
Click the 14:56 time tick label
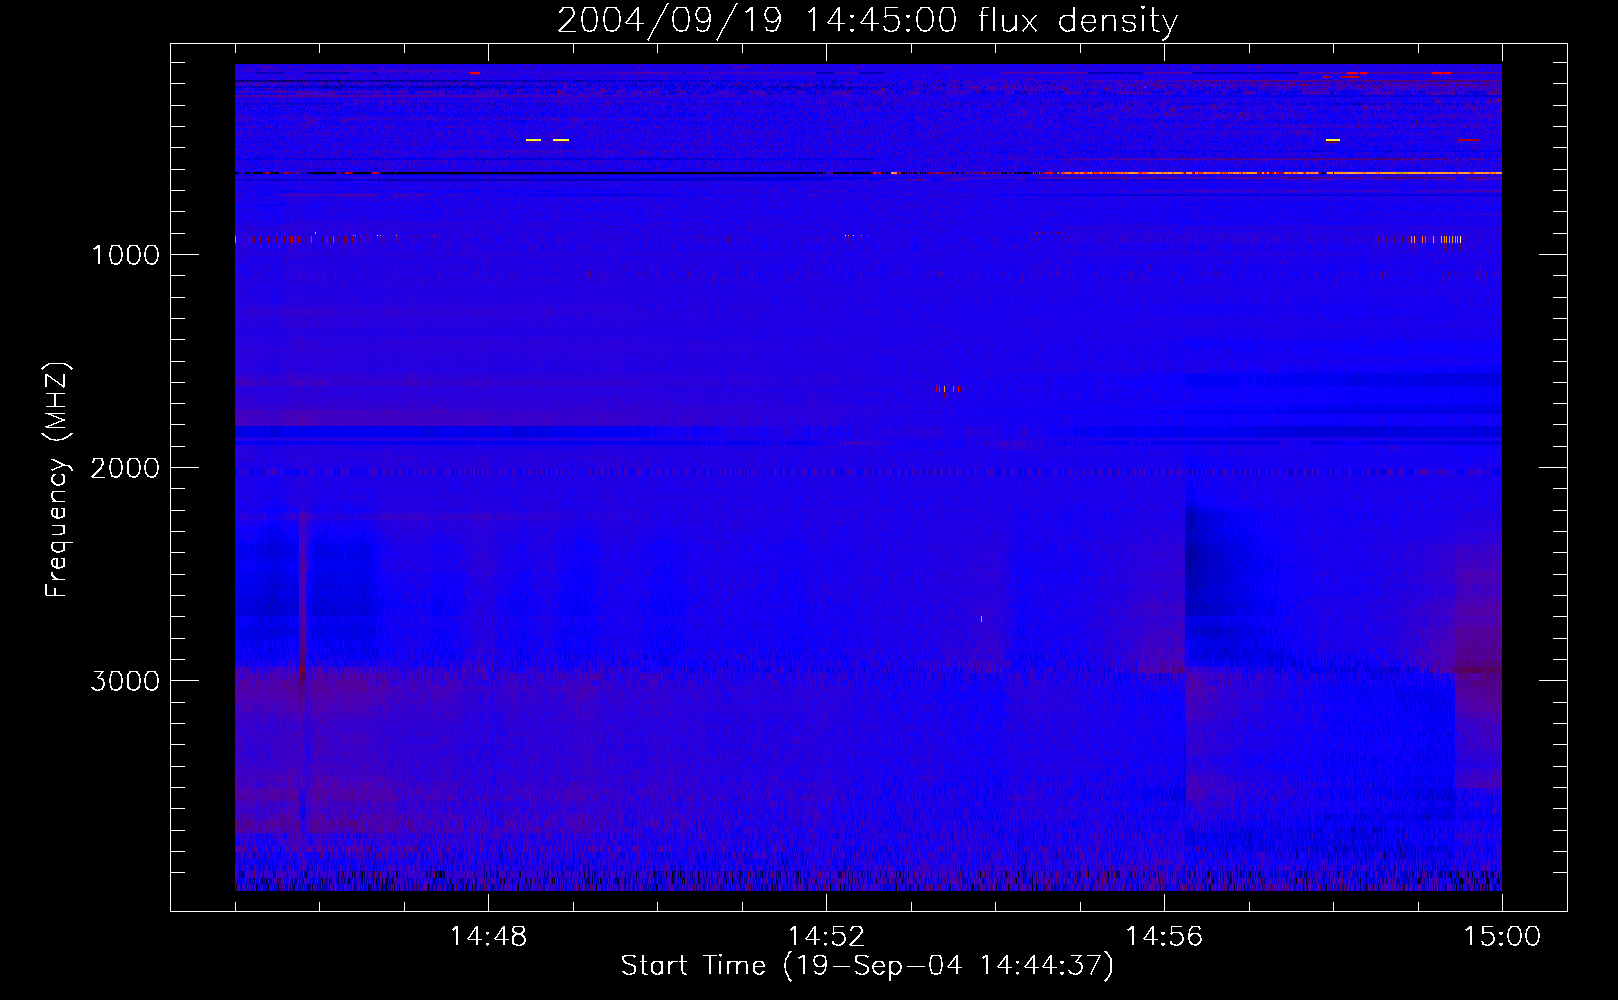pos(1164,937)
